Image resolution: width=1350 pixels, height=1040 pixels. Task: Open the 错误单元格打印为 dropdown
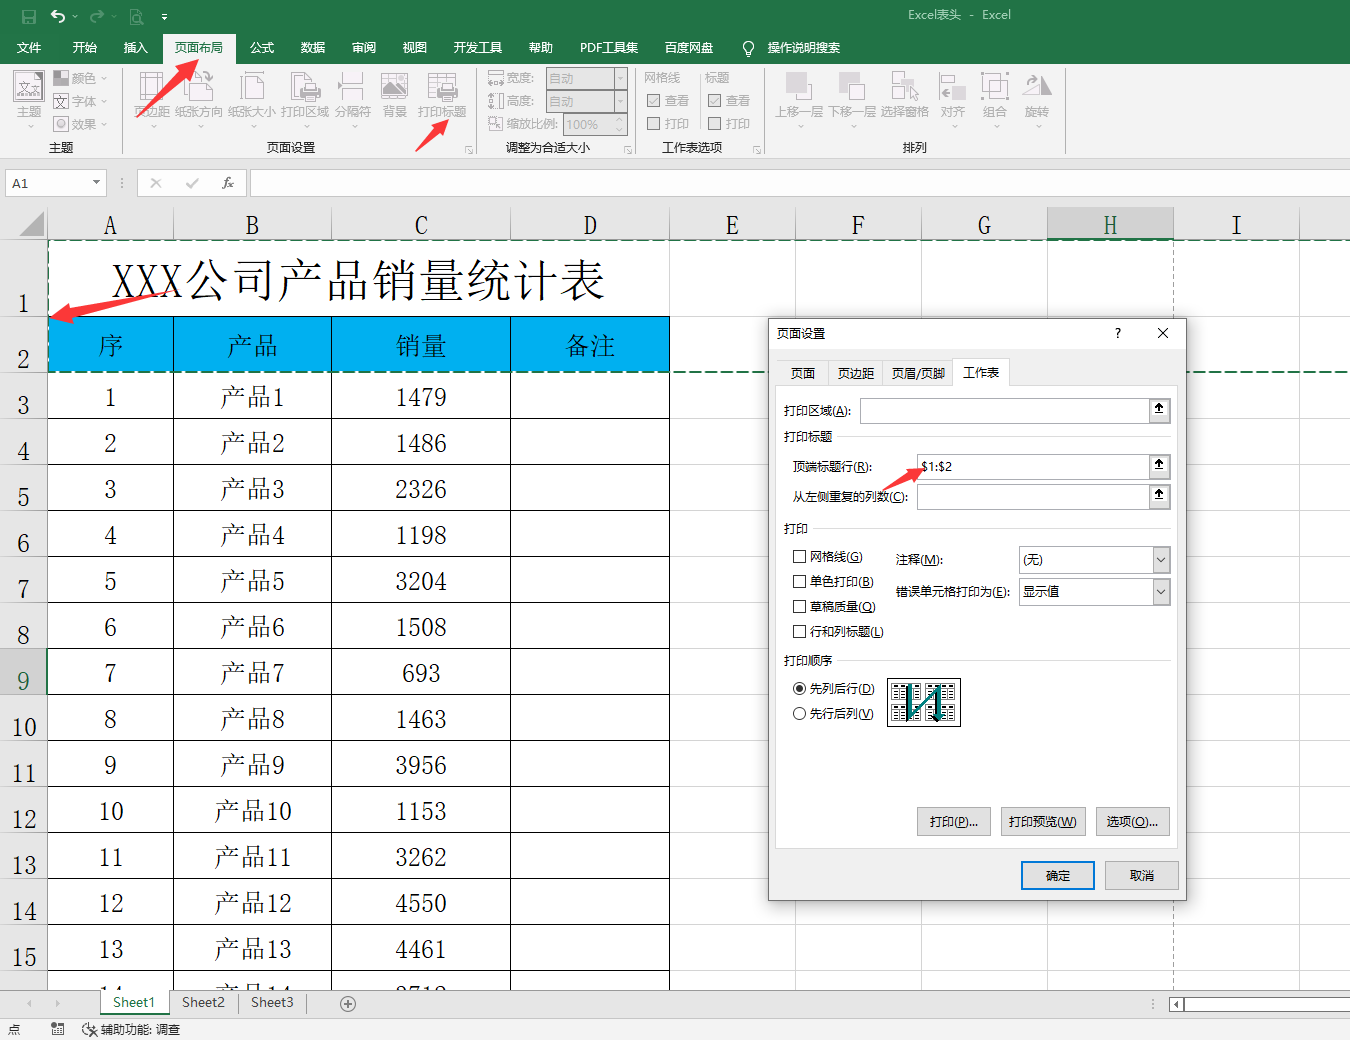coord(1161,592)
